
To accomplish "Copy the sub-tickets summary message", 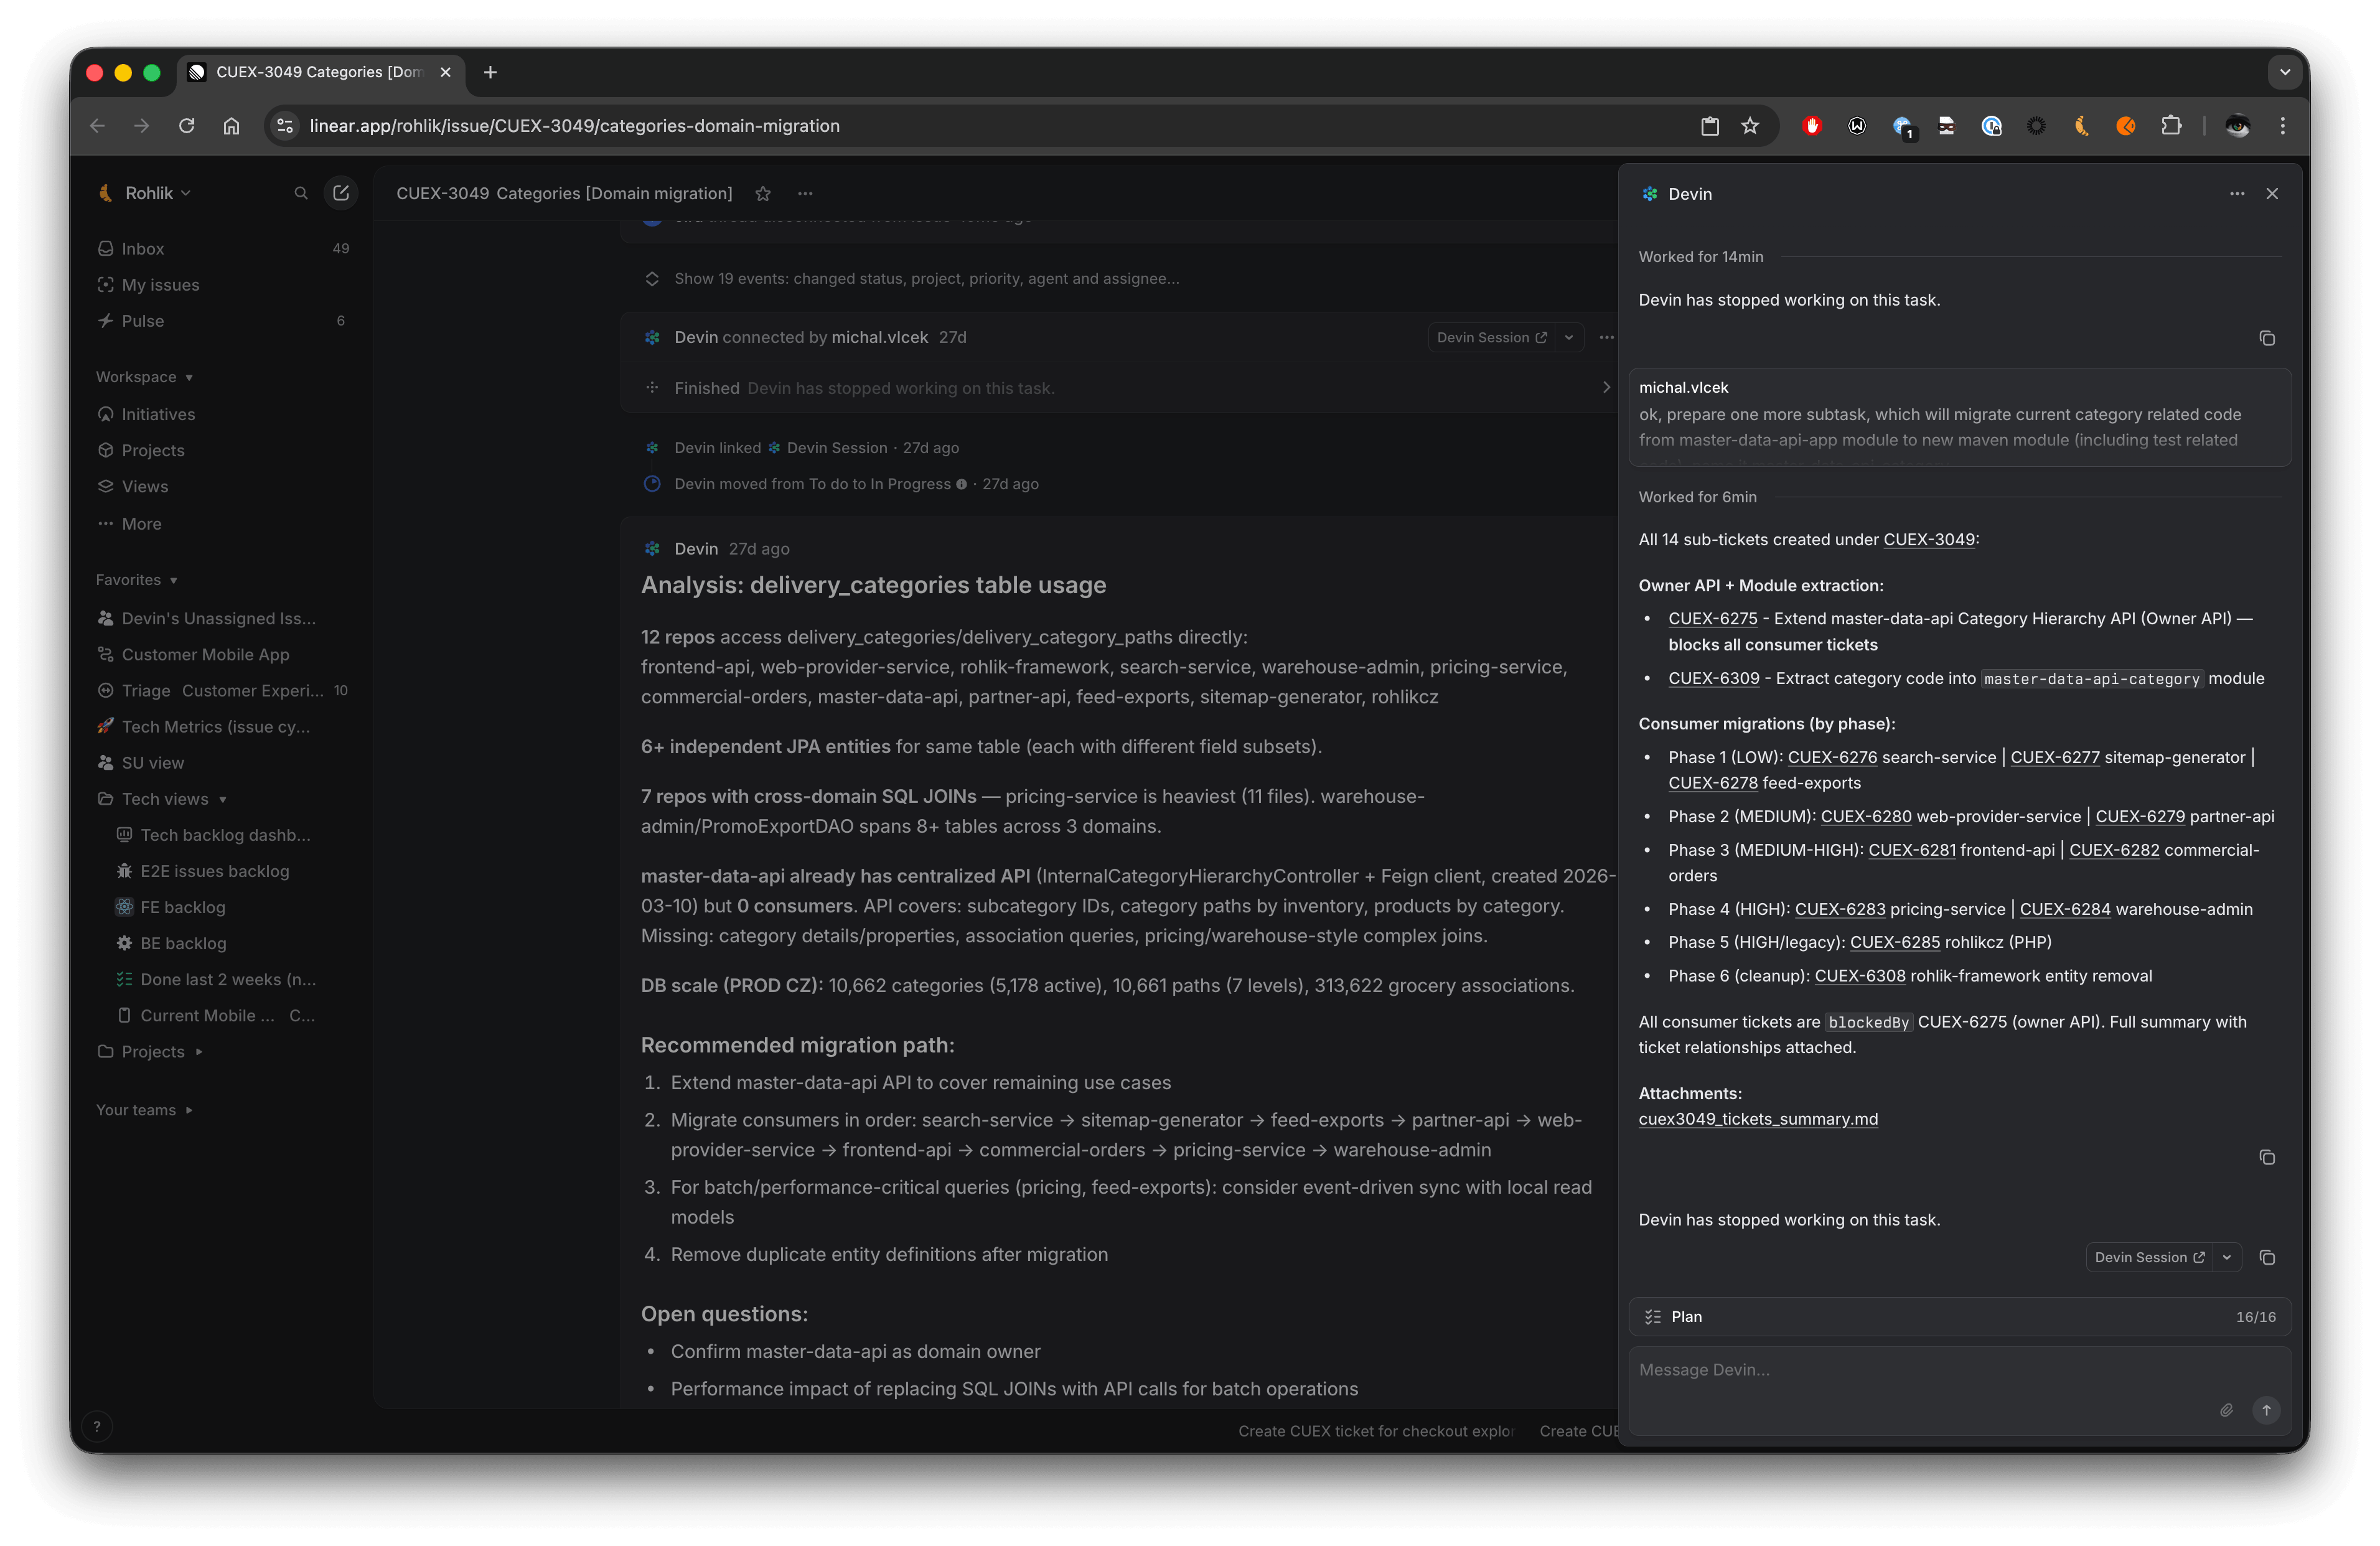I will 2267,1158.
